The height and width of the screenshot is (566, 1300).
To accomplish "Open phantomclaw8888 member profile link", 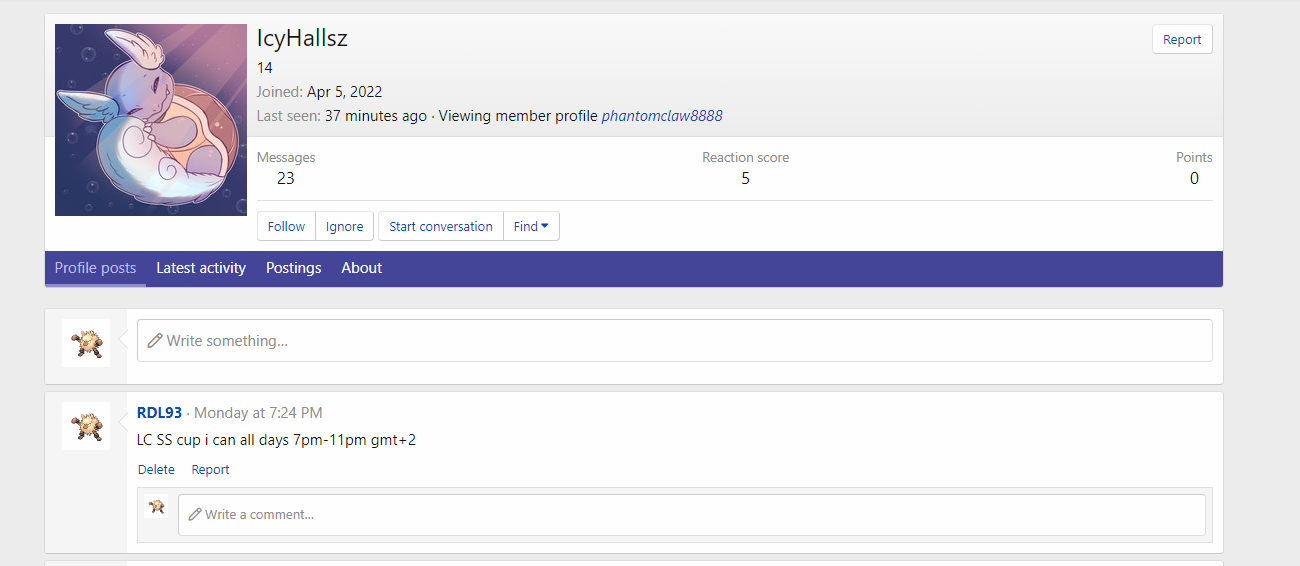I will point(662,116).
